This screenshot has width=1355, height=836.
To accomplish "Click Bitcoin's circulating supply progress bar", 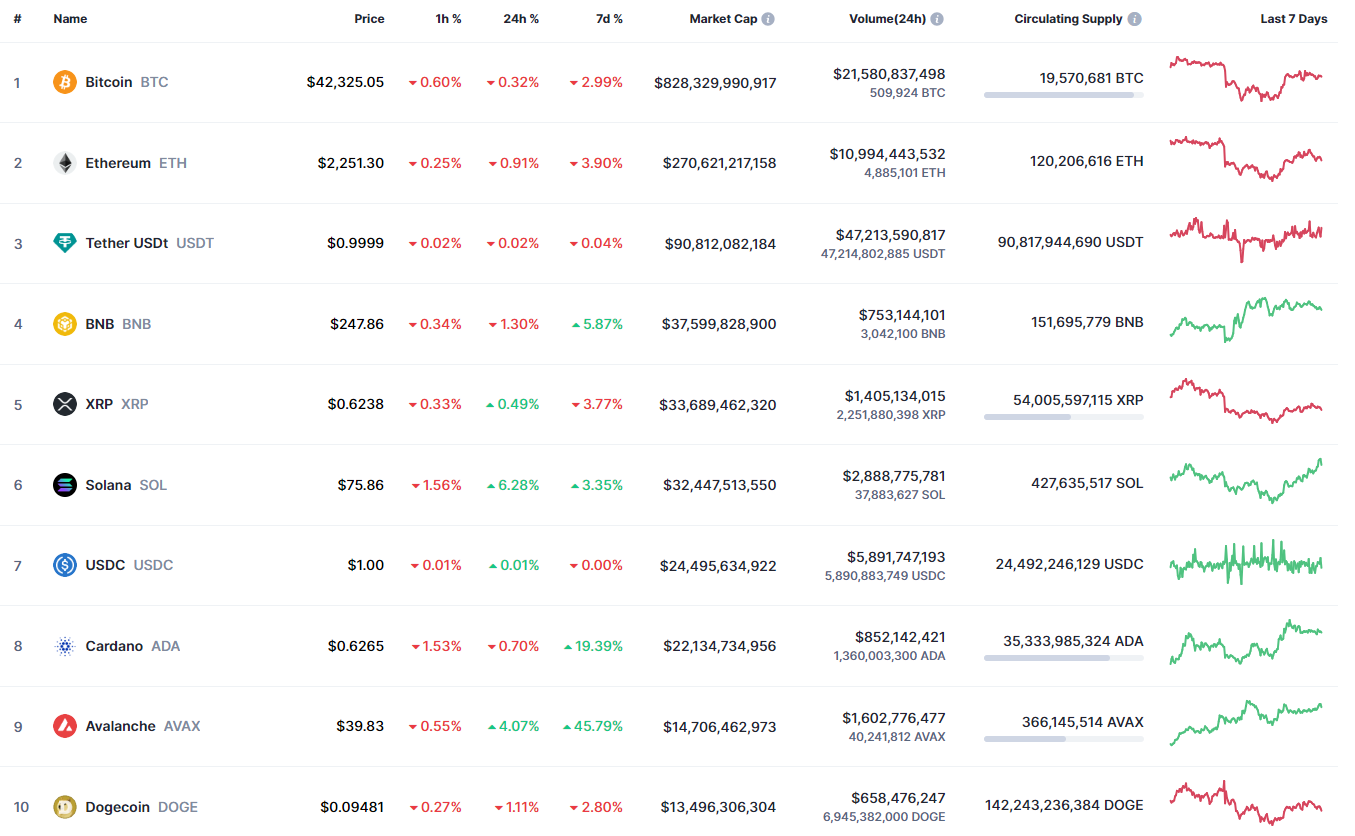I will pos(1063,95).
